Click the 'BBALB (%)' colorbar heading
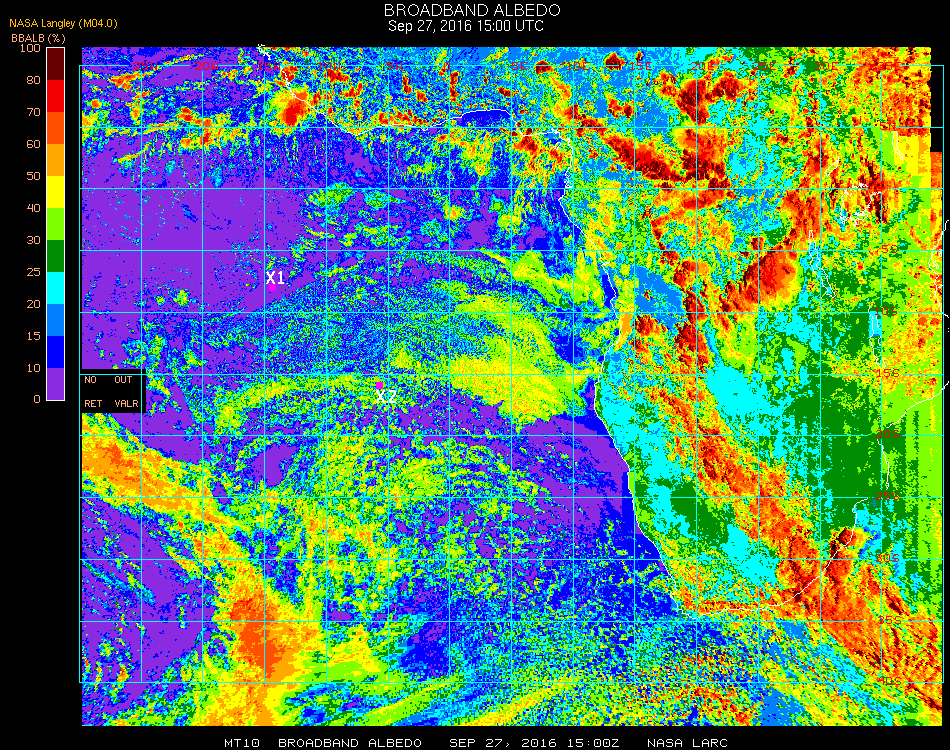The height and width of the screenshot is (750, 950). tap(38, 38)
